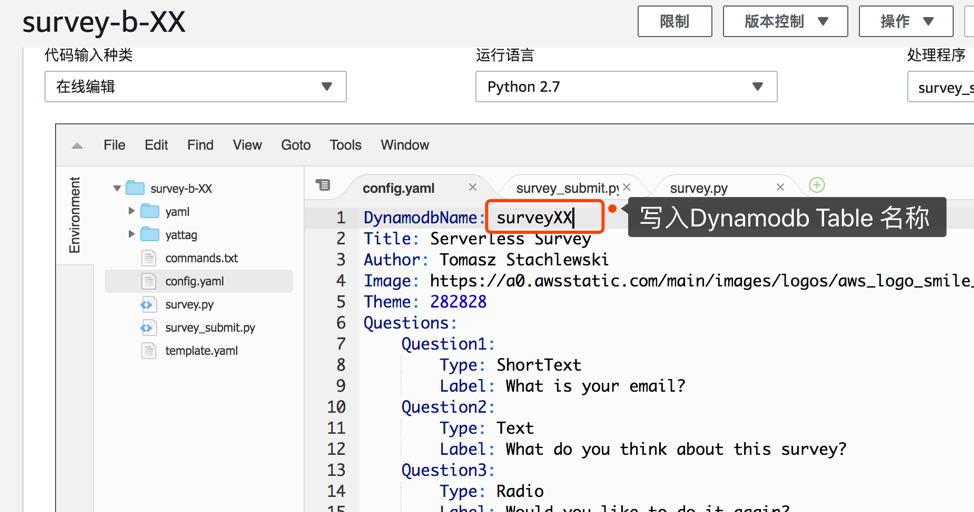Image resolution: width=974 pixels, height=512 pixels.
Task: Click the yattag folder icon
Action: coord(150,234)
